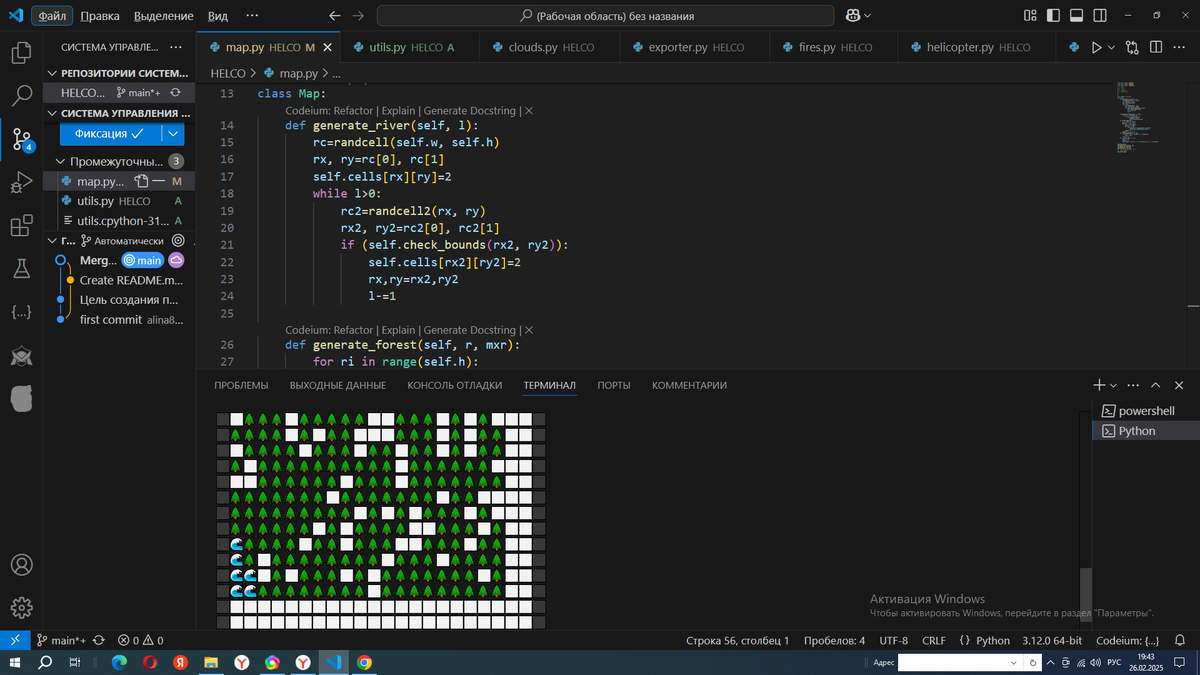
Task: Click the terminal panel vertical scrollbar
Action: [x=1086, y=595]
